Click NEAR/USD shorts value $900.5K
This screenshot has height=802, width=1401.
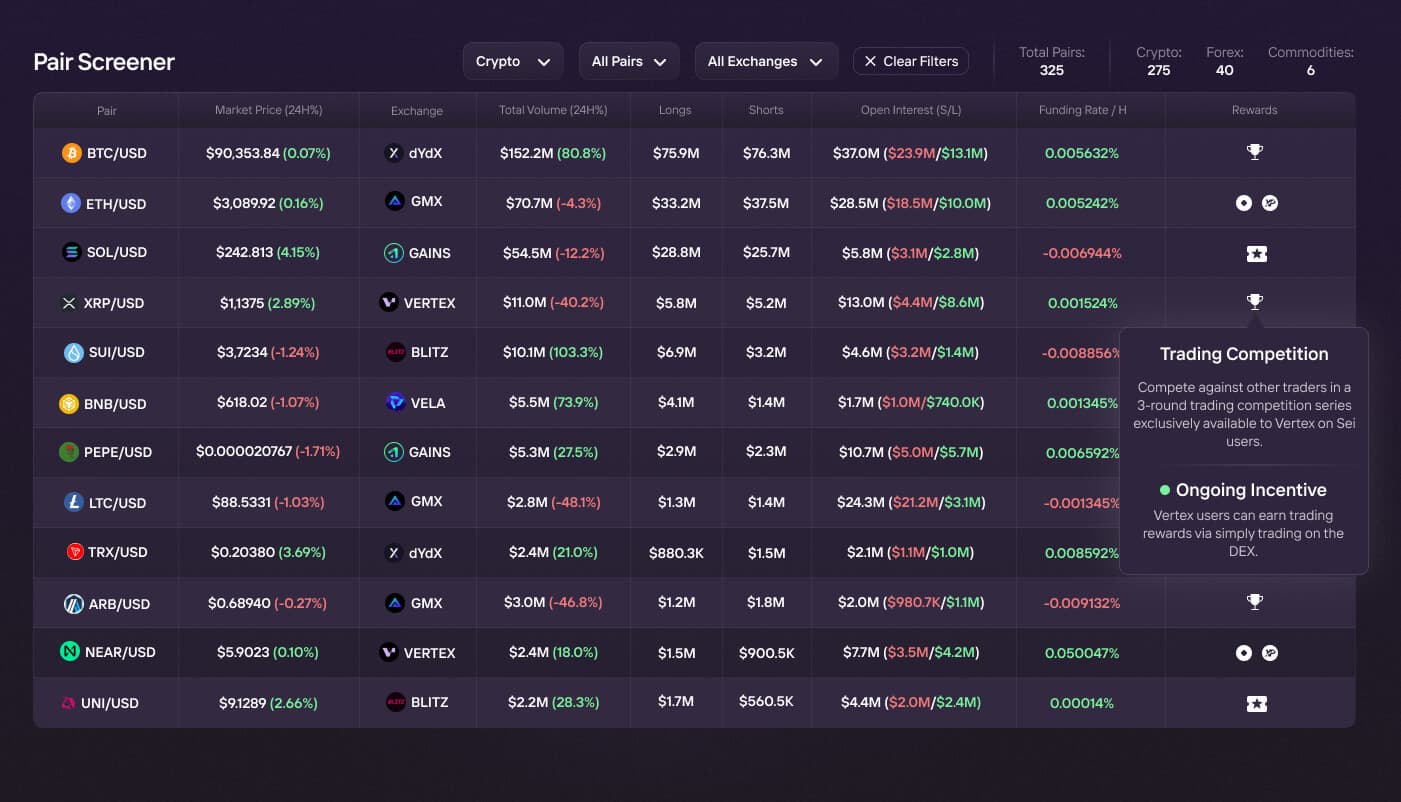click(767, 653)
